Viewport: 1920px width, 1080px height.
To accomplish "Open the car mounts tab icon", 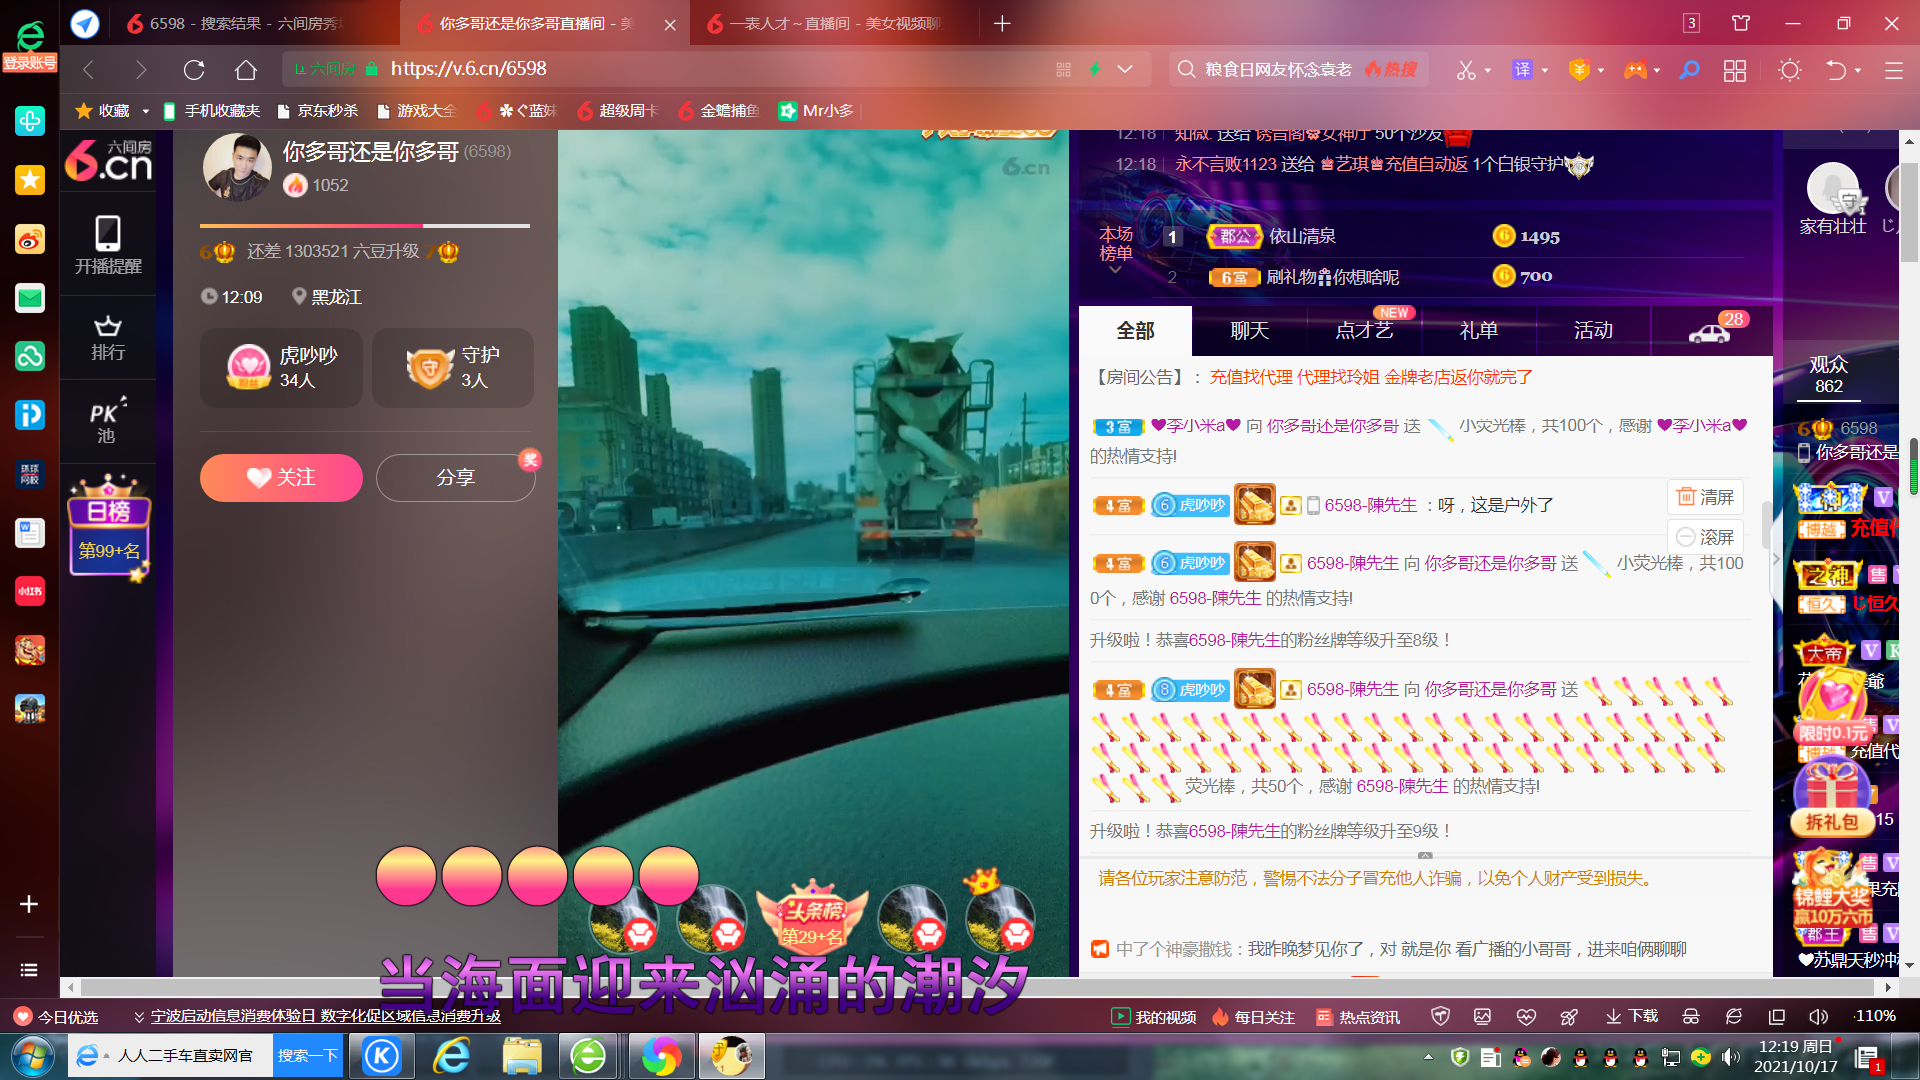I will 1709,332.
